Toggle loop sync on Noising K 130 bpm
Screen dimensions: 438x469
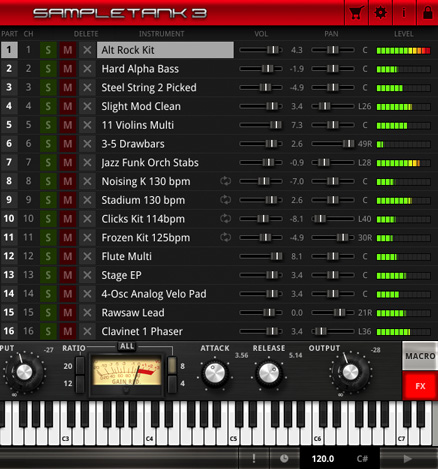coord(225,181)
